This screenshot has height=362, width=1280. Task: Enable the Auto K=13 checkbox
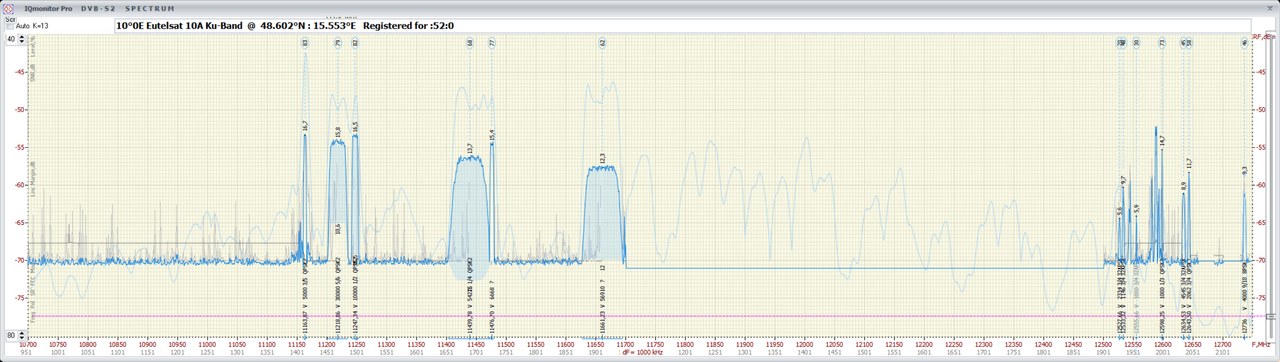pos(11,26)
